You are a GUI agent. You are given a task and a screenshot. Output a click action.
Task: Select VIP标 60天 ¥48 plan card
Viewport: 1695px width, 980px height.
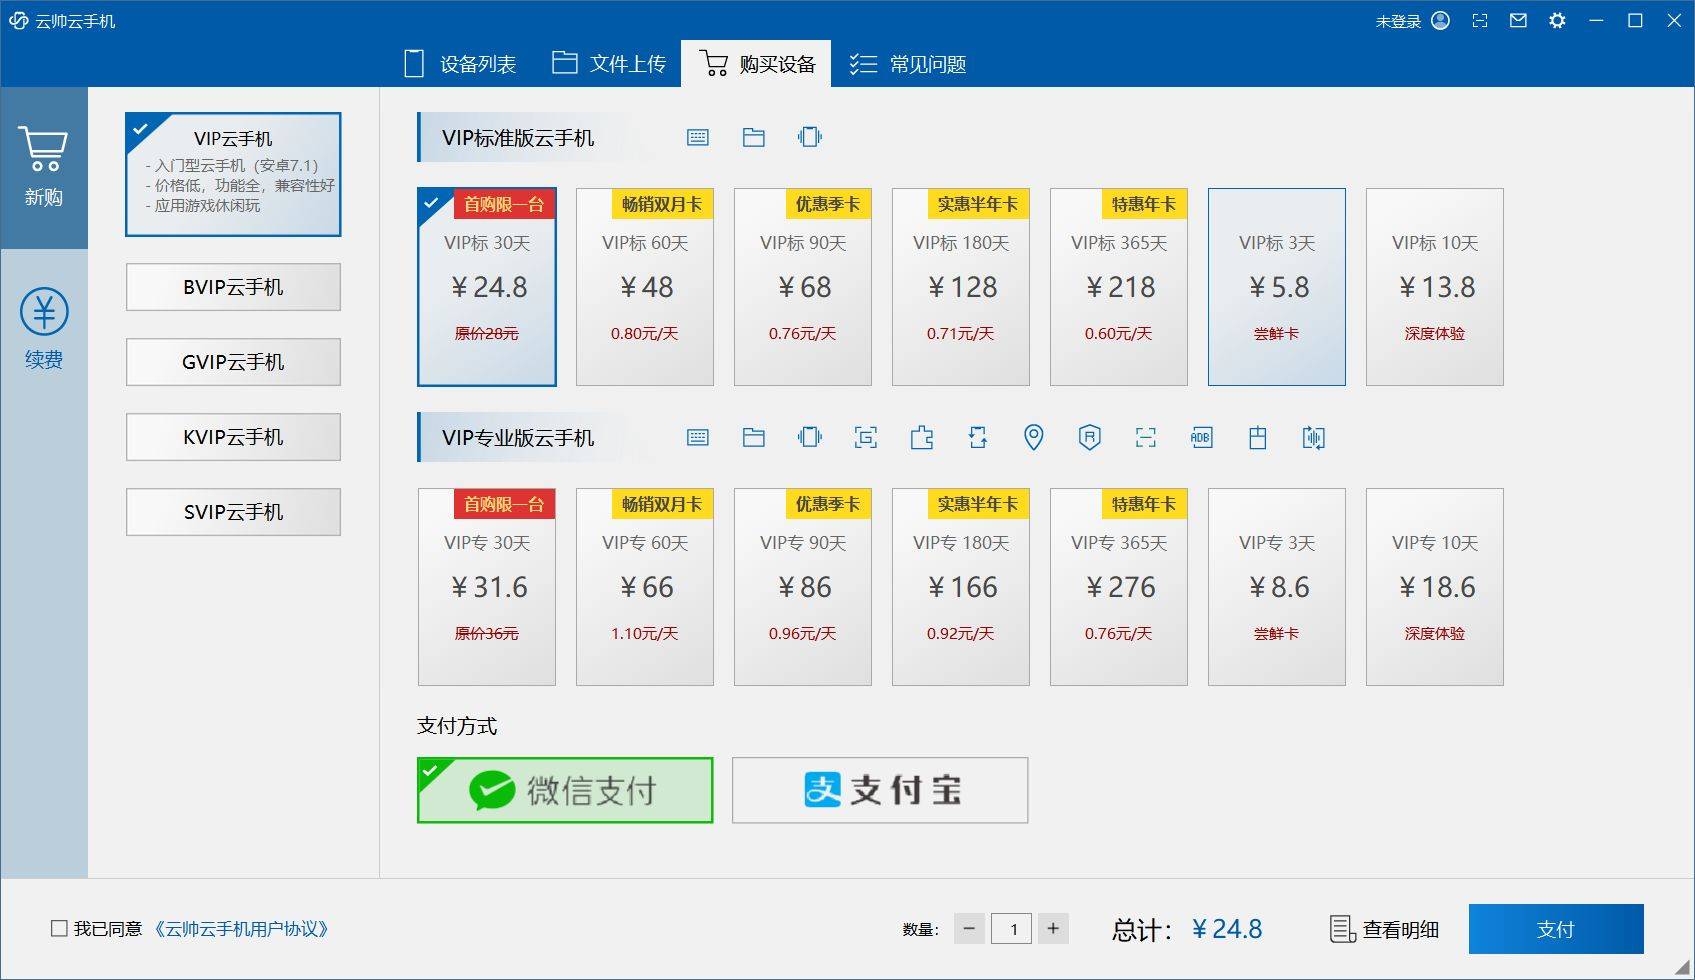[645, 287]
